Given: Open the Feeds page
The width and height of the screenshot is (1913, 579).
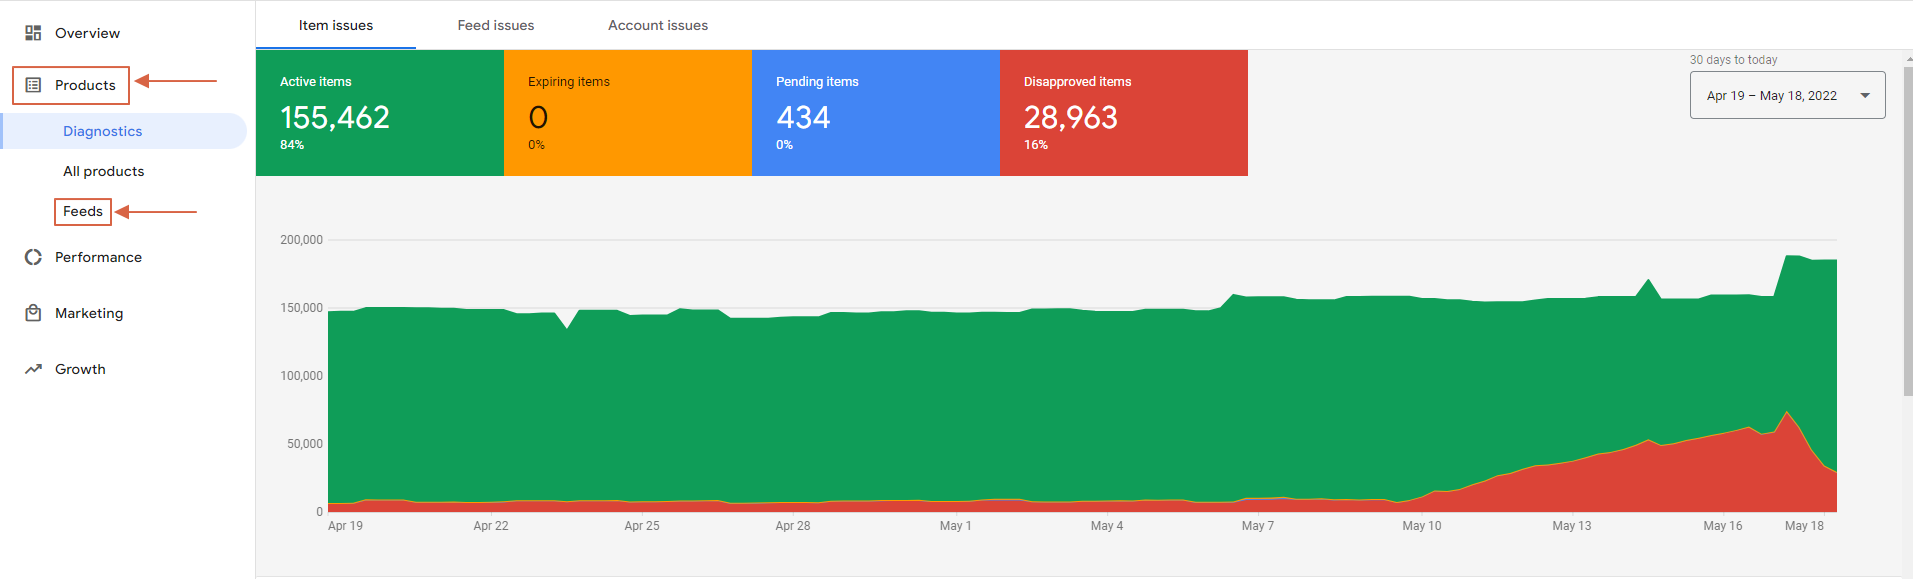Looking at the screenshot, I should click(83, 211).
